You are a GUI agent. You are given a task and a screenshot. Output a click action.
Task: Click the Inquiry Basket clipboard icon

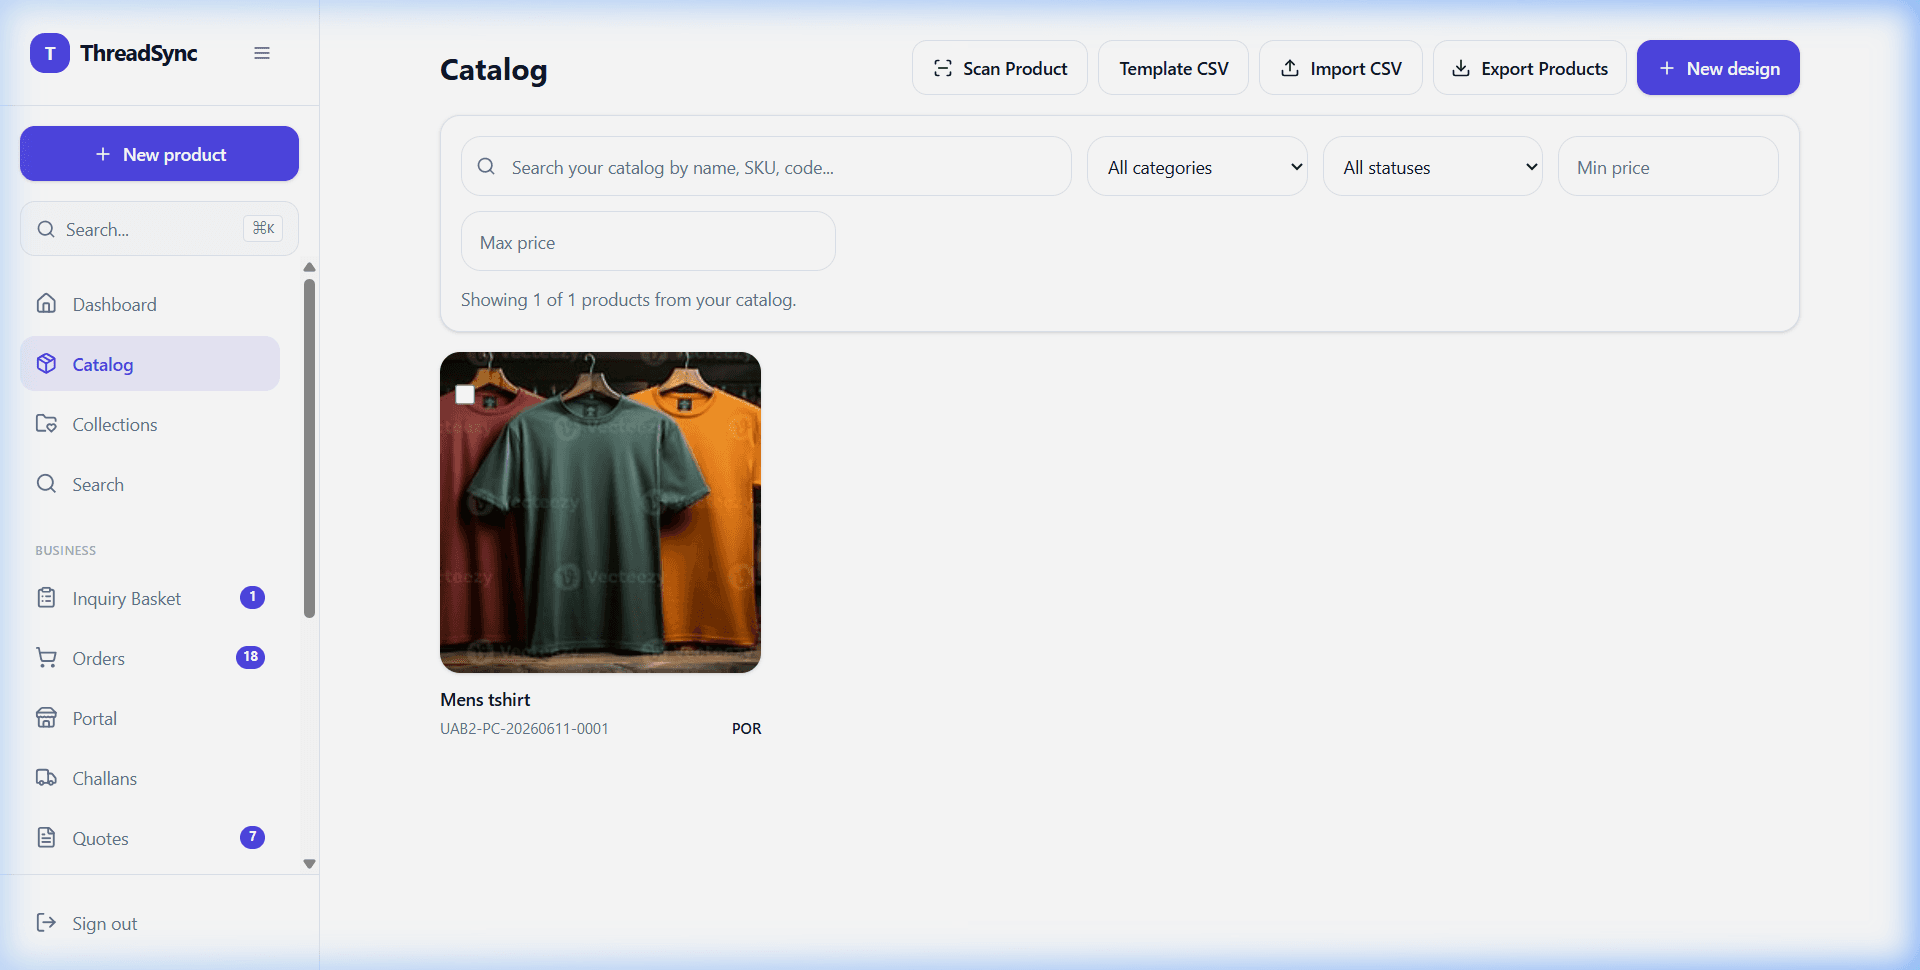click(46, 598)
